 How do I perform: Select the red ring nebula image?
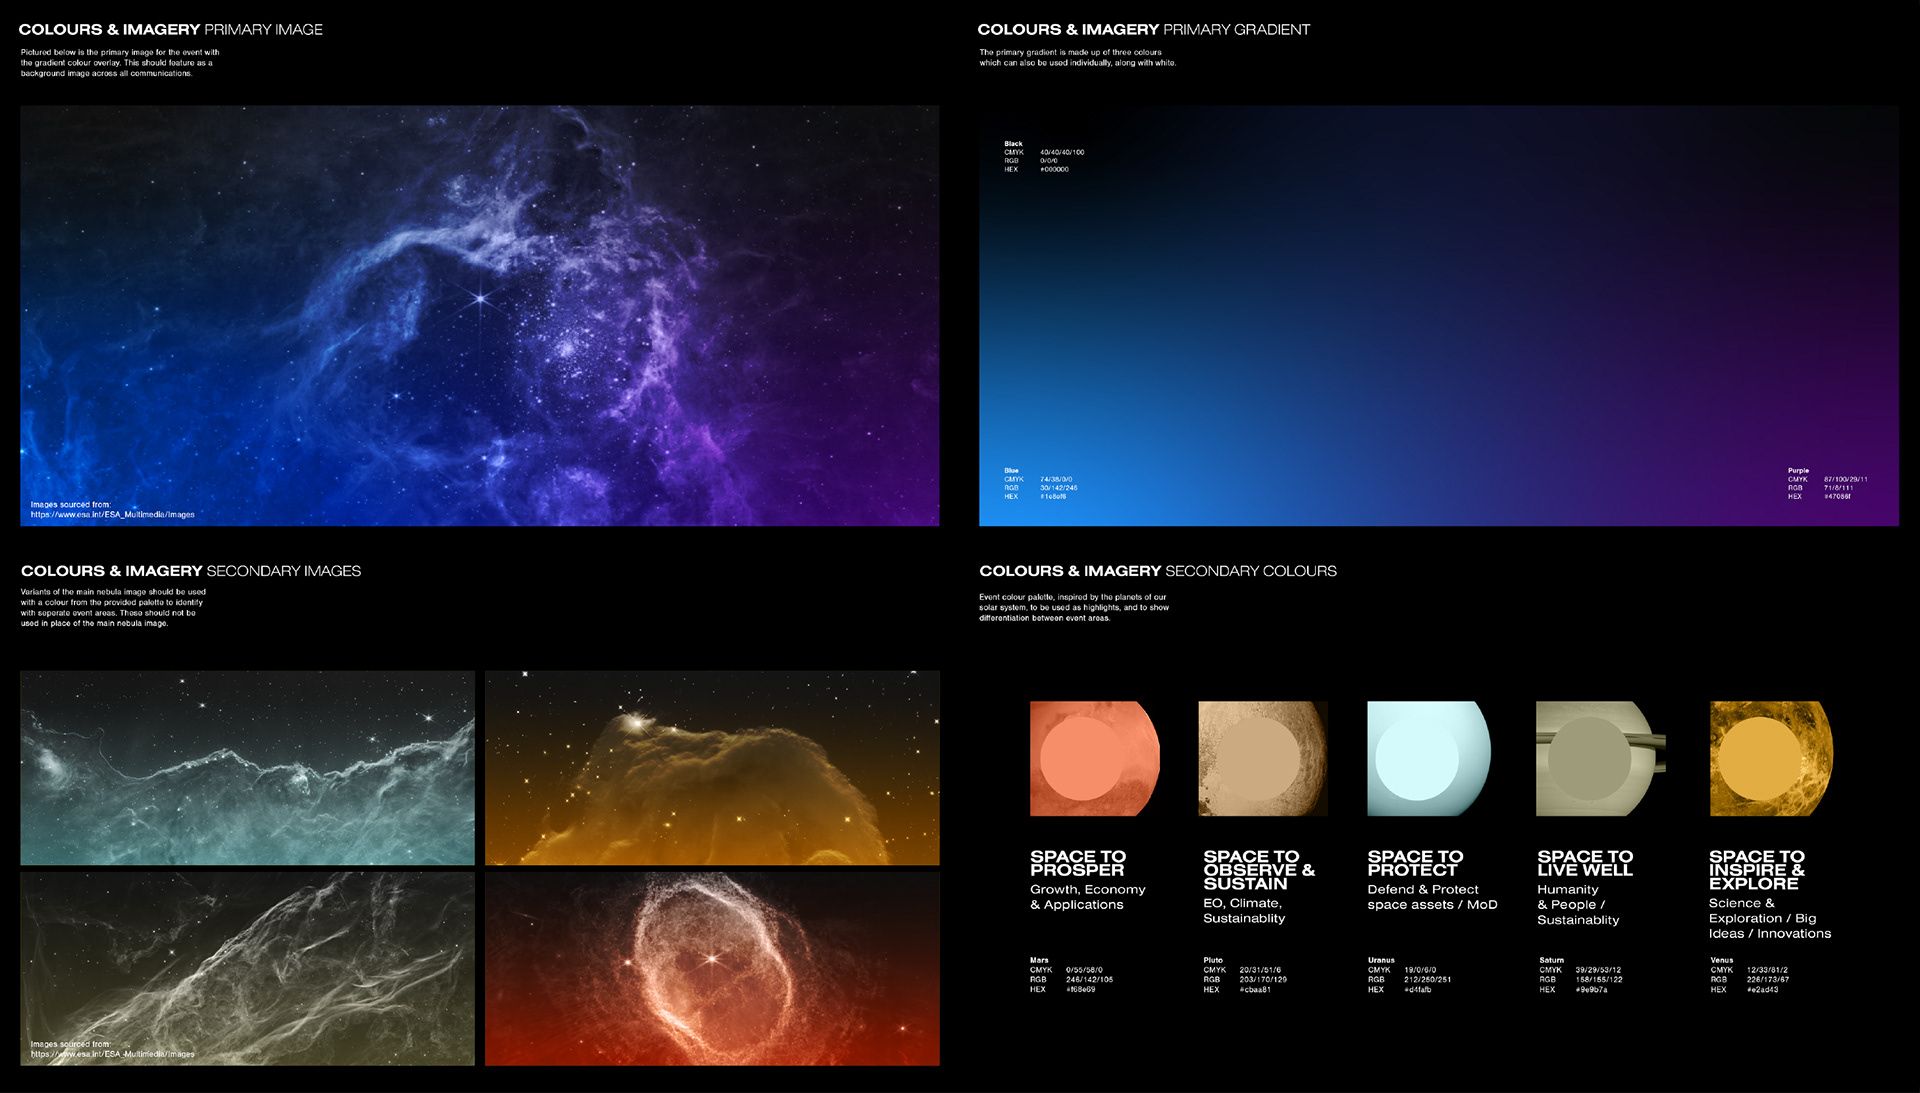coord(712,967)
